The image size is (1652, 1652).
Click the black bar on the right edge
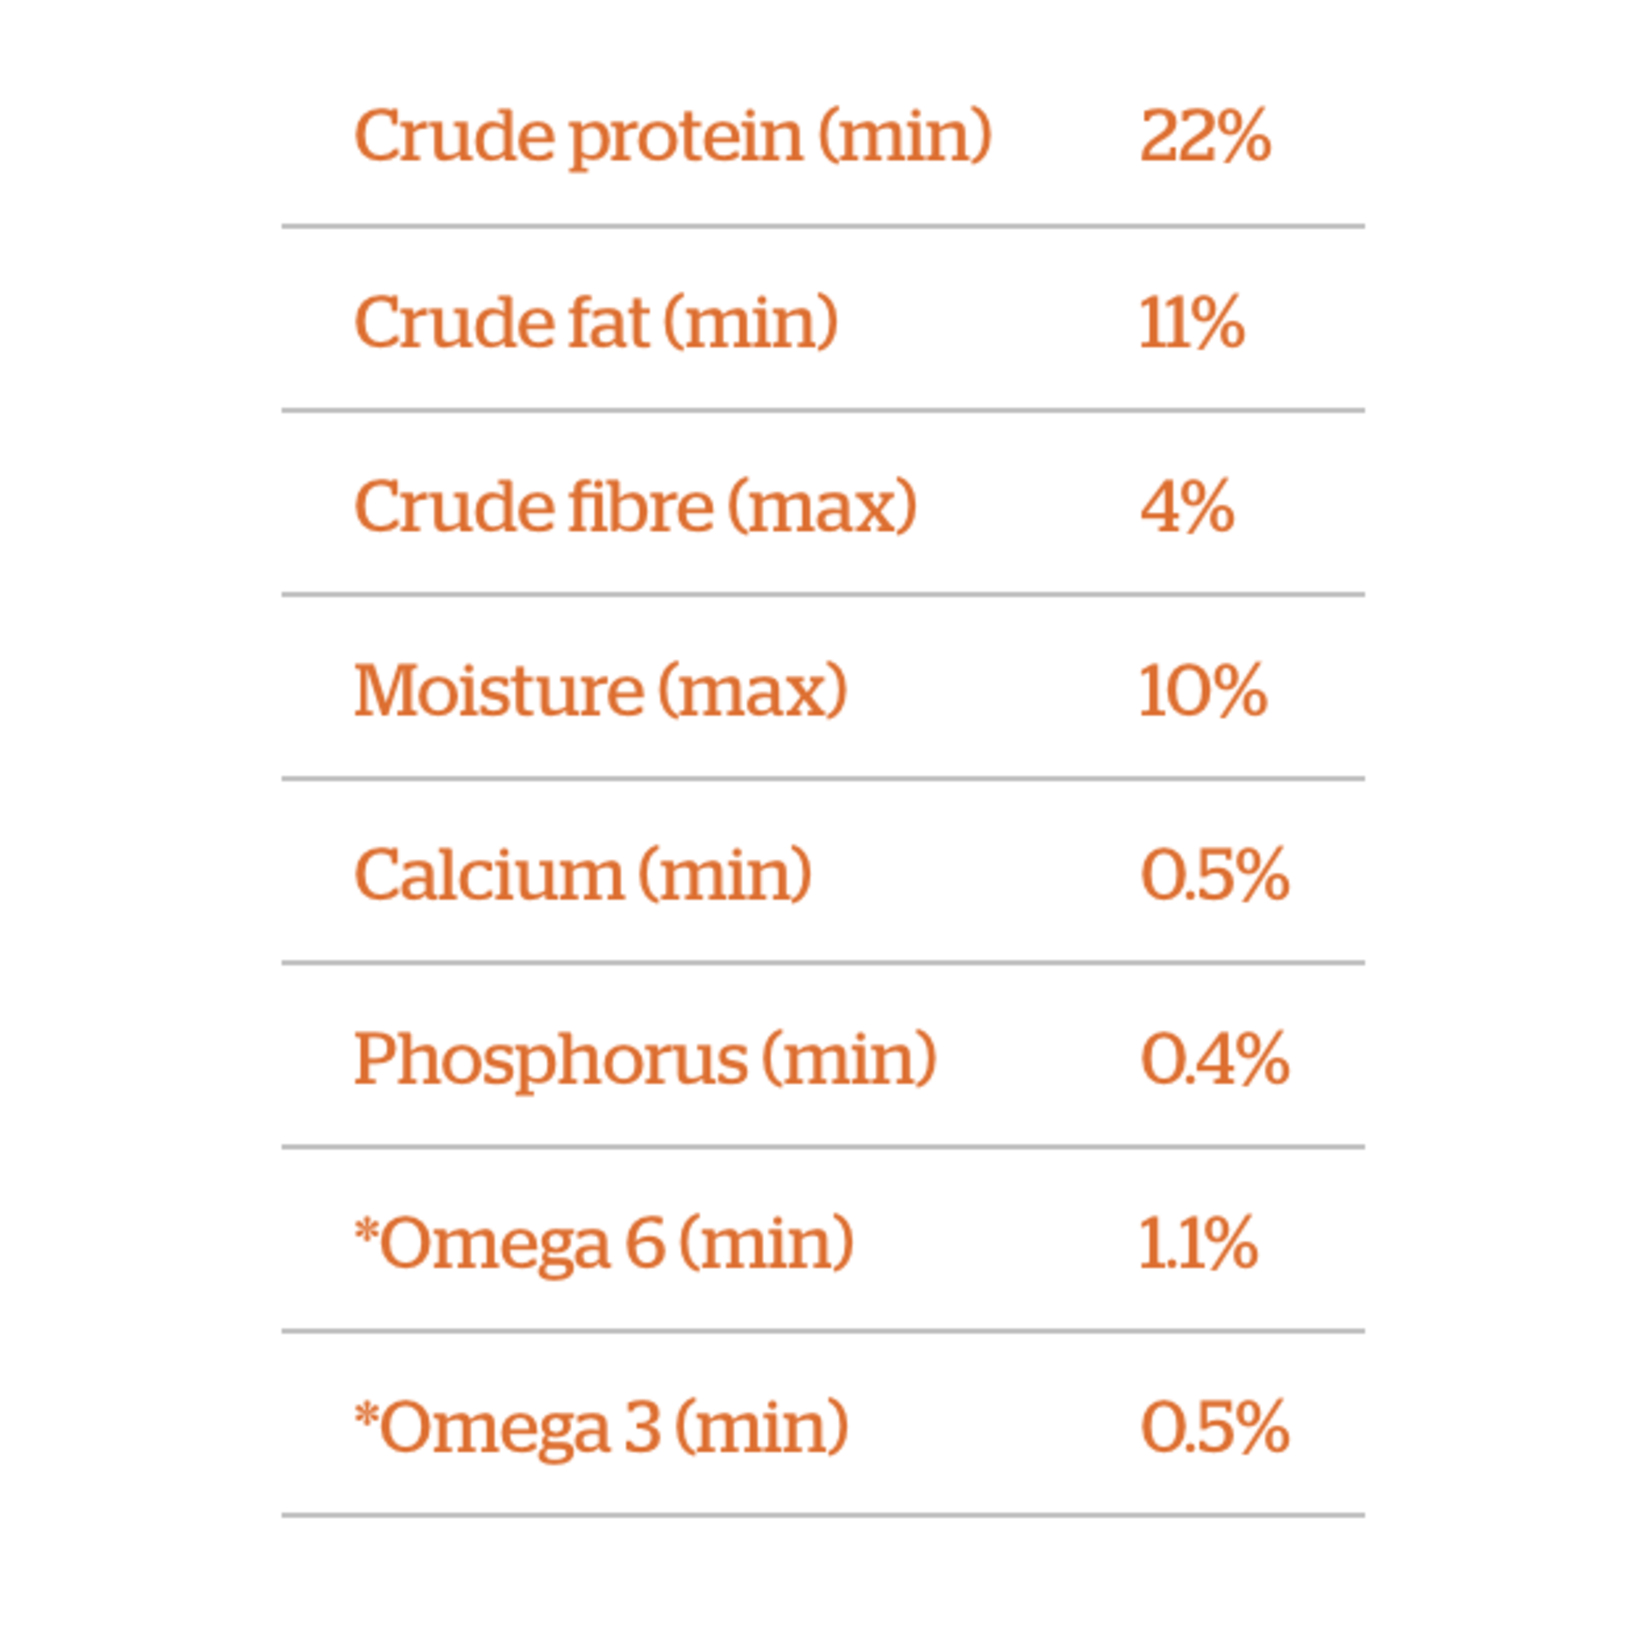(x=1608, y=826)
